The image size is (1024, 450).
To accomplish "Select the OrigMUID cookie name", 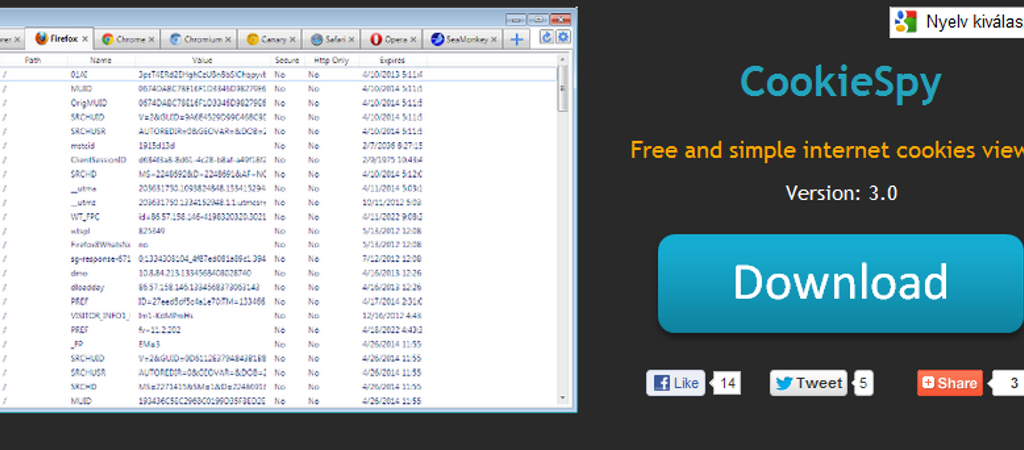I will pos(89,103).
